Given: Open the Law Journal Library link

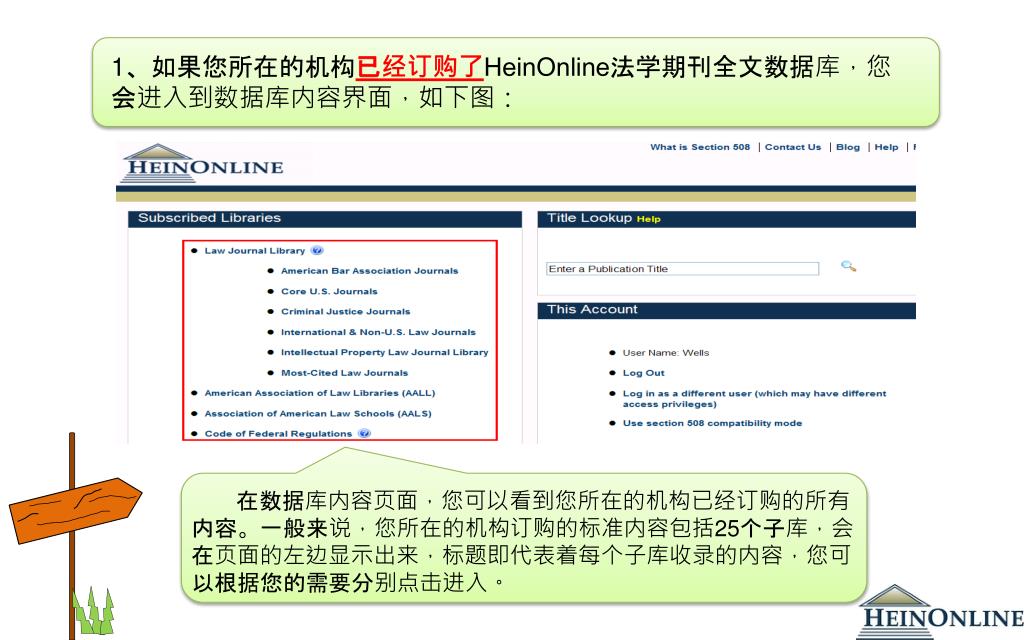Looking at the screenshot, I should (255, 251).
